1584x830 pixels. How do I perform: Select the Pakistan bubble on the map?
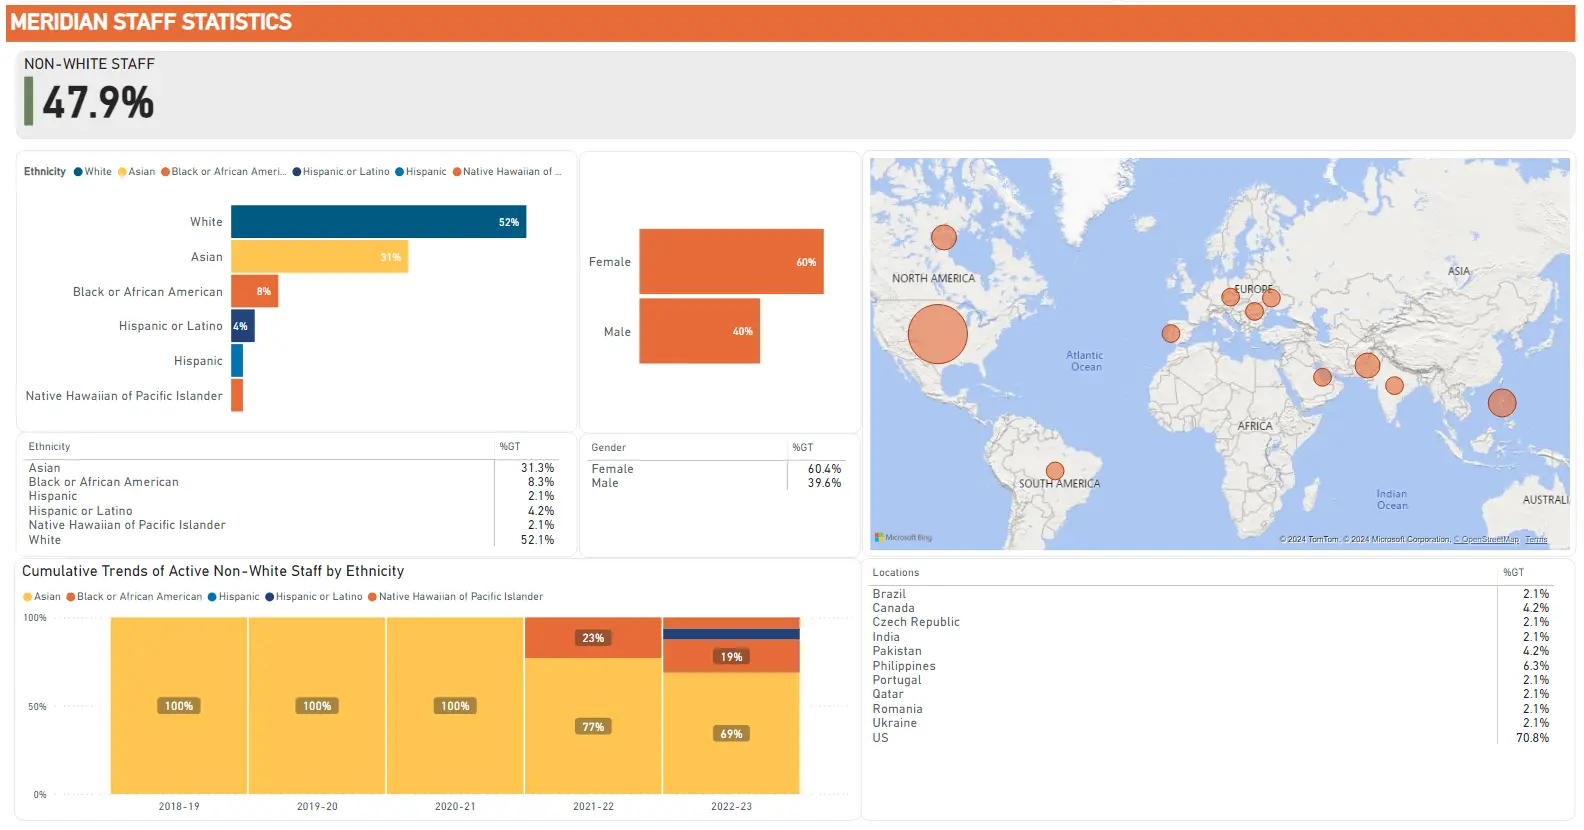pos(1367,365)
